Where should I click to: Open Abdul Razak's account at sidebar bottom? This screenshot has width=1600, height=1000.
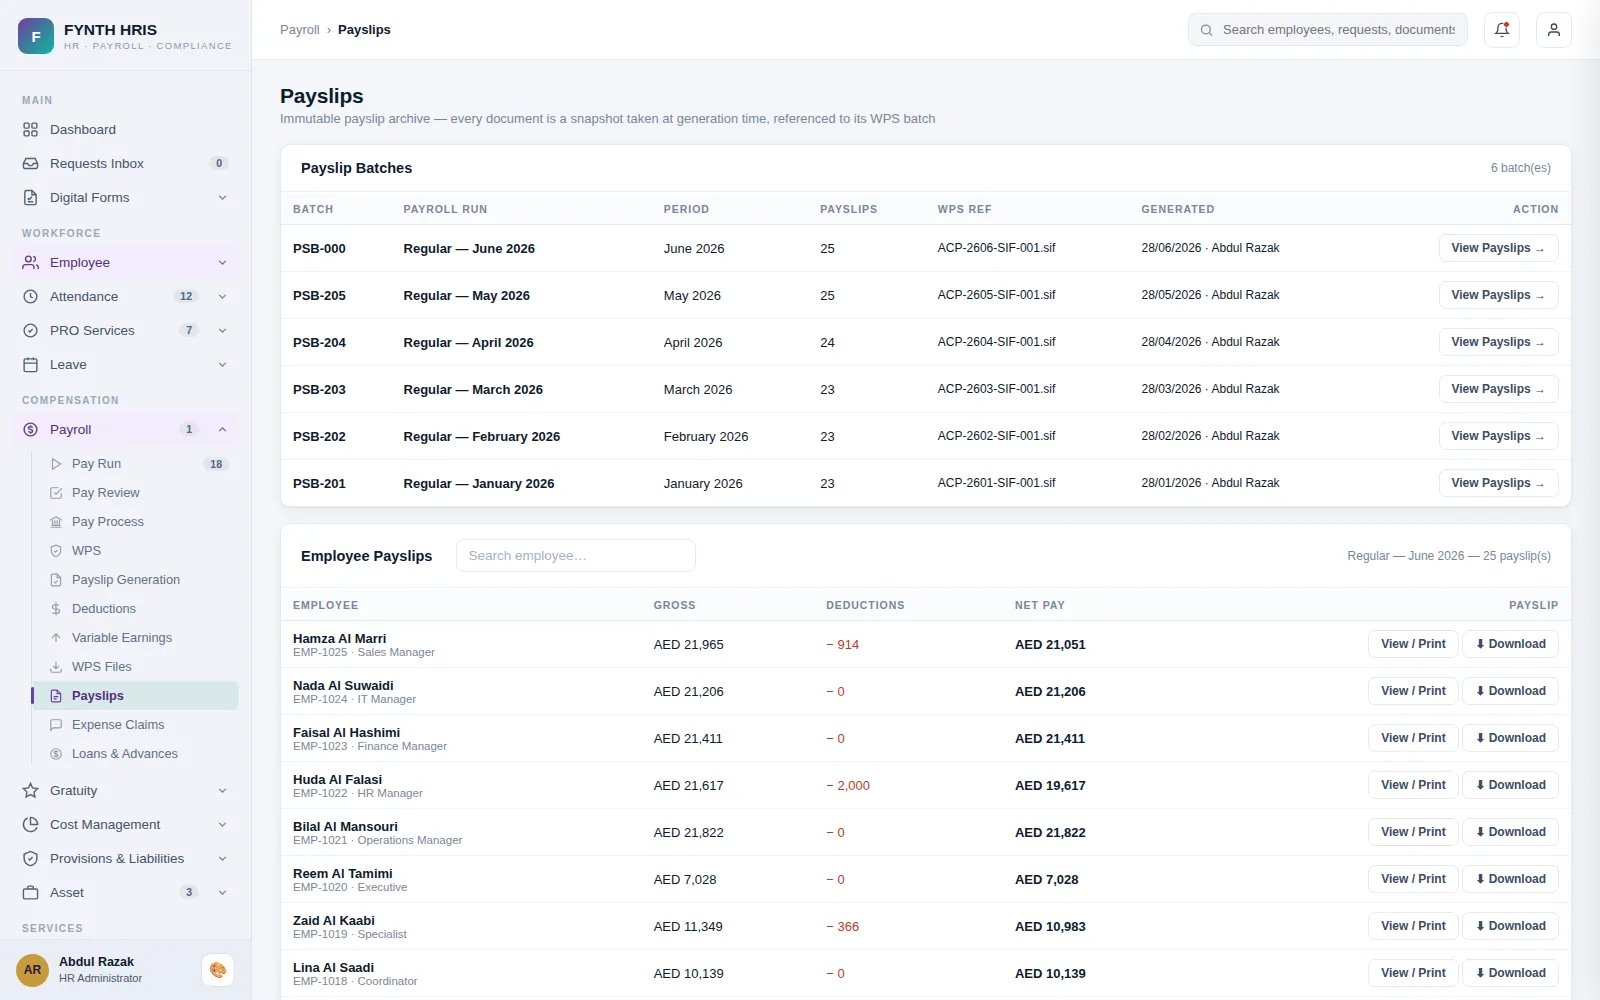(x=100, y=970)
